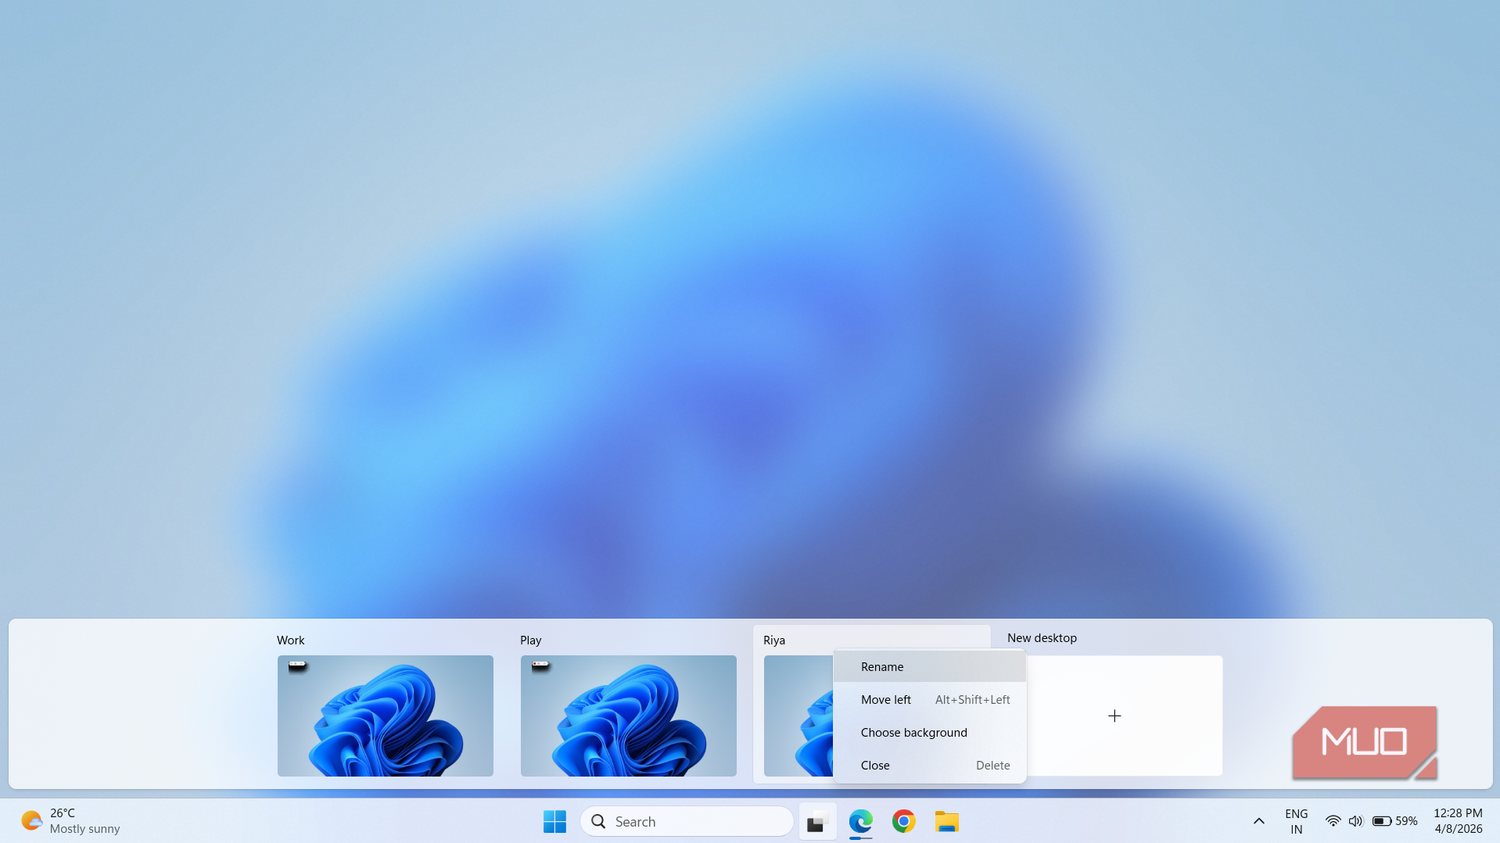
Task: Click the Play desktop name label
Action: pyautogui.click(x=531, y=640)
